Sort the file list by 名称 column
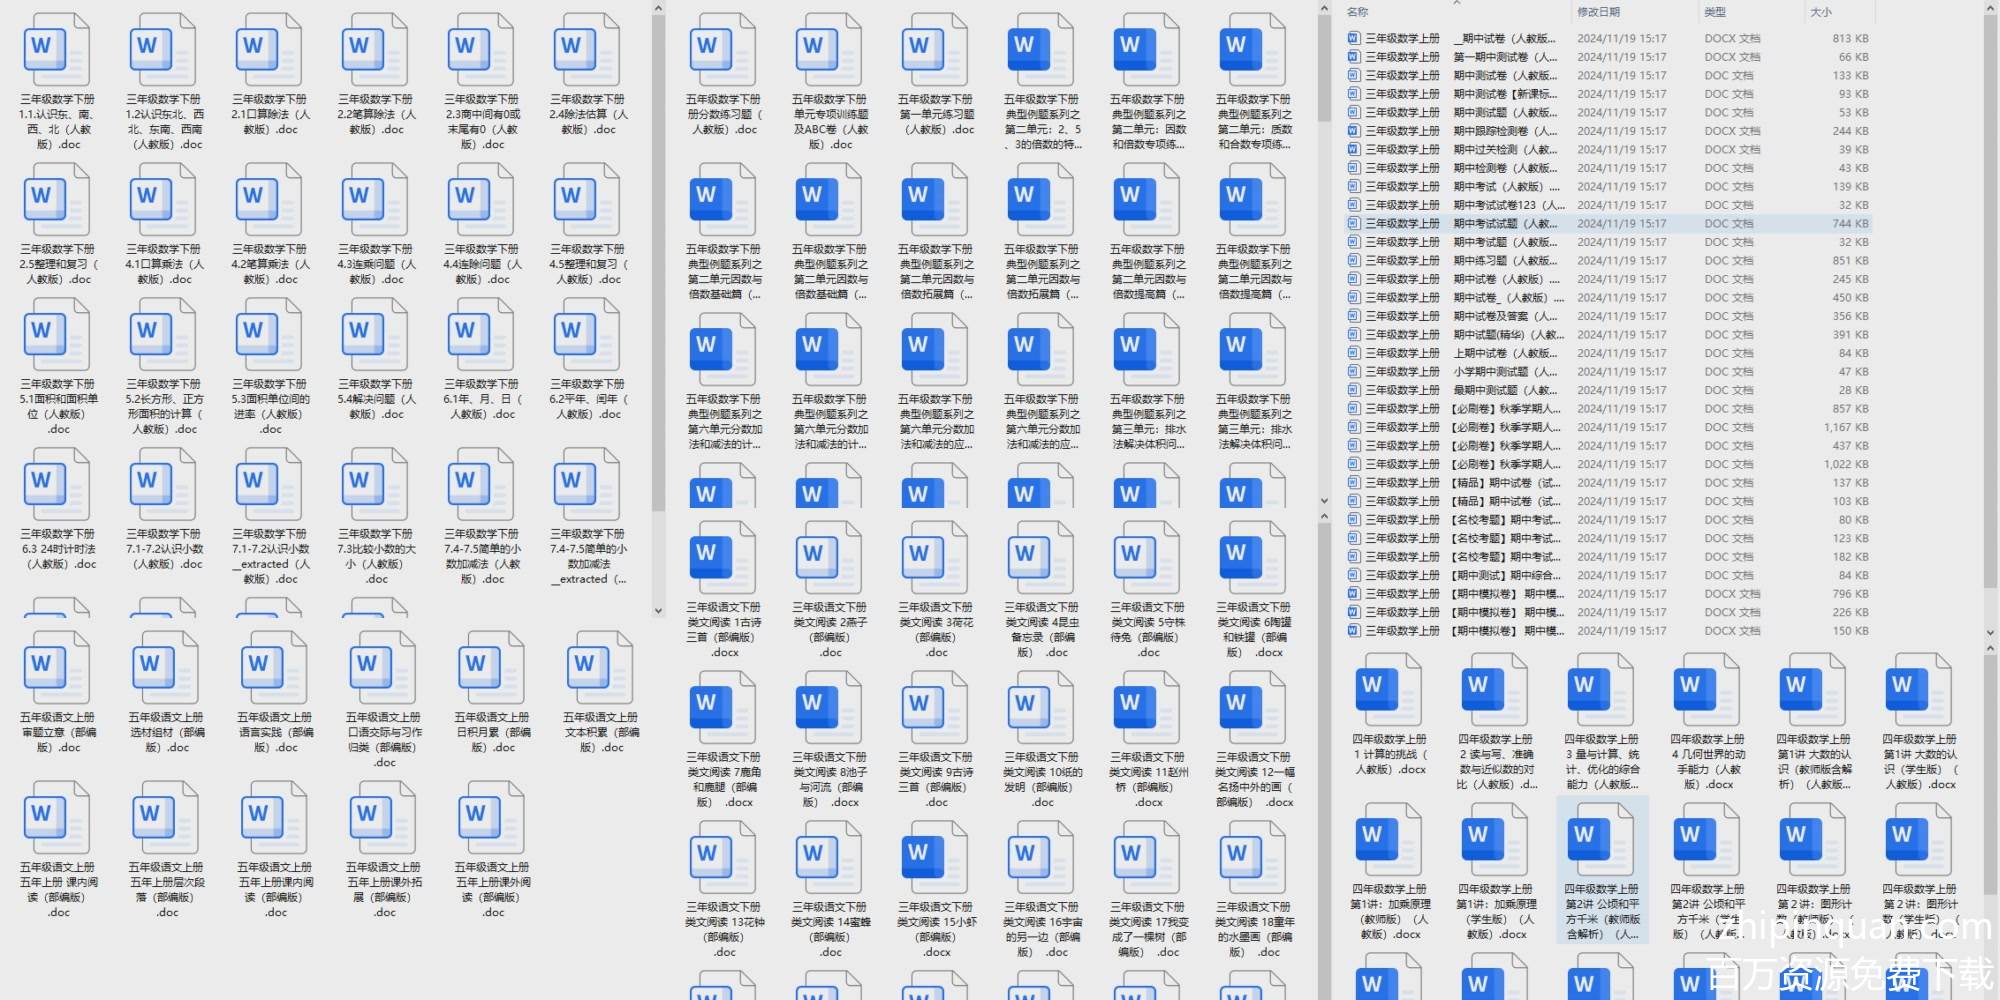2000x1000 pixels. (1357, 12)
